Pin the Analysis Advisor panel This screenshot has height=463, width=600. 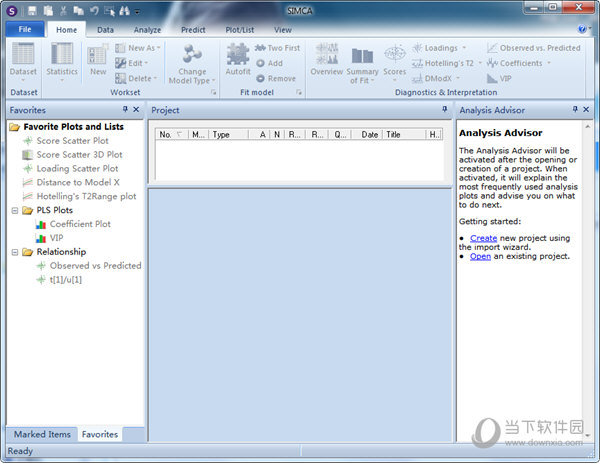575,109
